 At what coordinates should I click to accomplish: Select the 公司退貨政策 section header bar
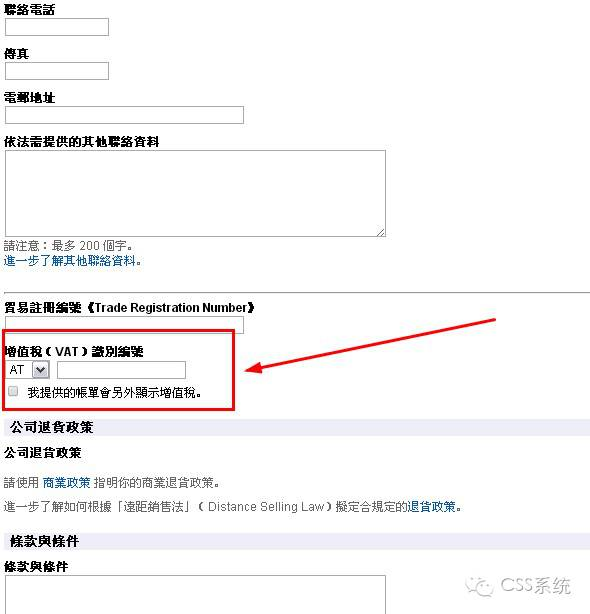pos(297,427)
